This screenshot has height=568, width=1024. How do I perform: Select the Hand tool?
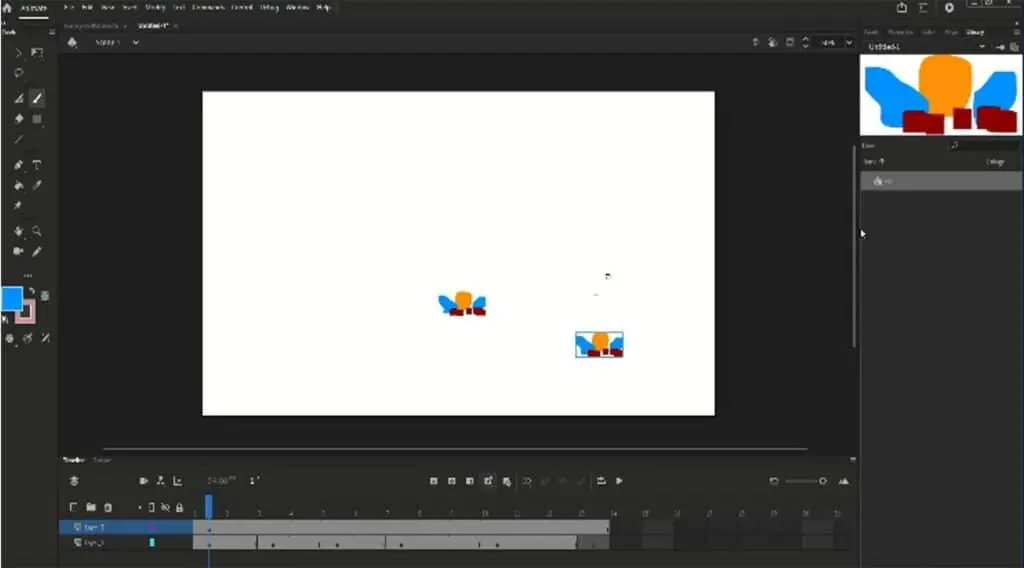tap(18, 231)
